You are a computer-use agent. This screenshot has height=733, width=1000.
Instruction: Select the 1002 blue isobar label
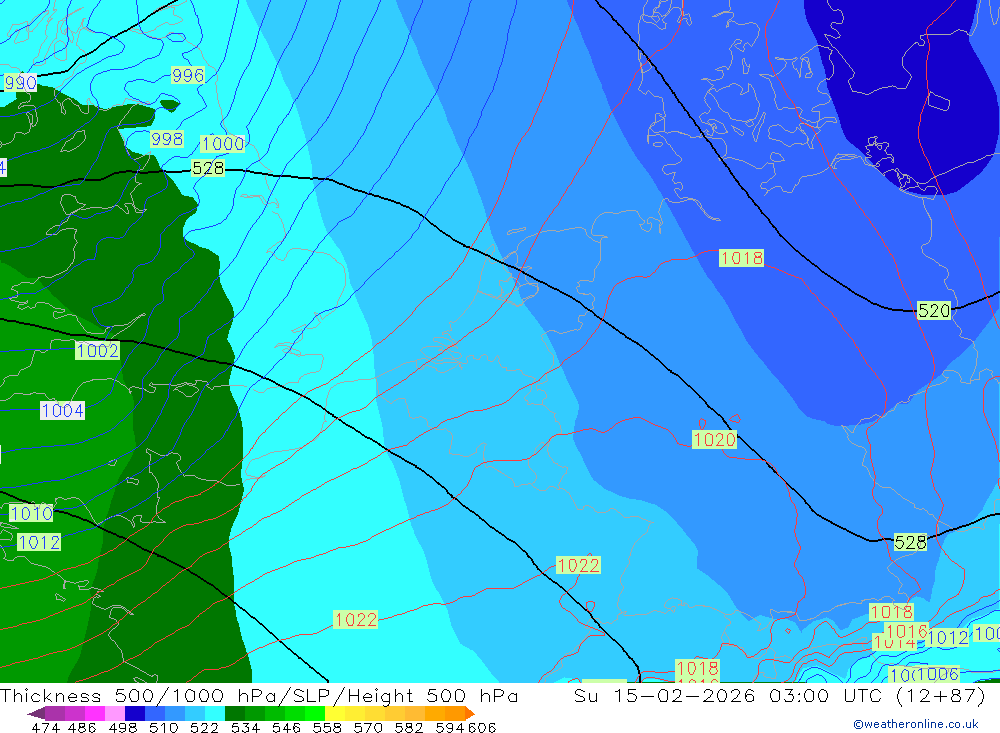click(98, 350)
